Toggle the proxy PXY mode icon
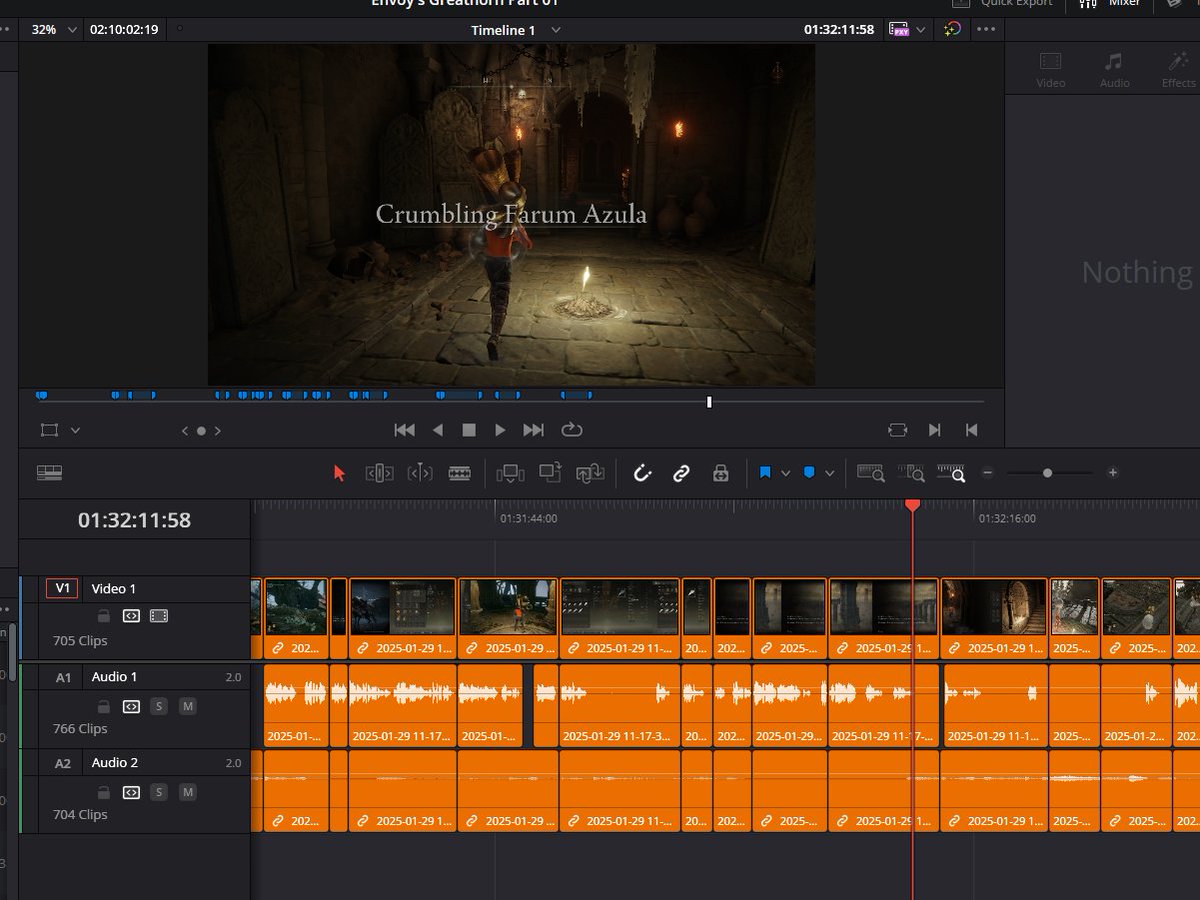 (898, 30)
